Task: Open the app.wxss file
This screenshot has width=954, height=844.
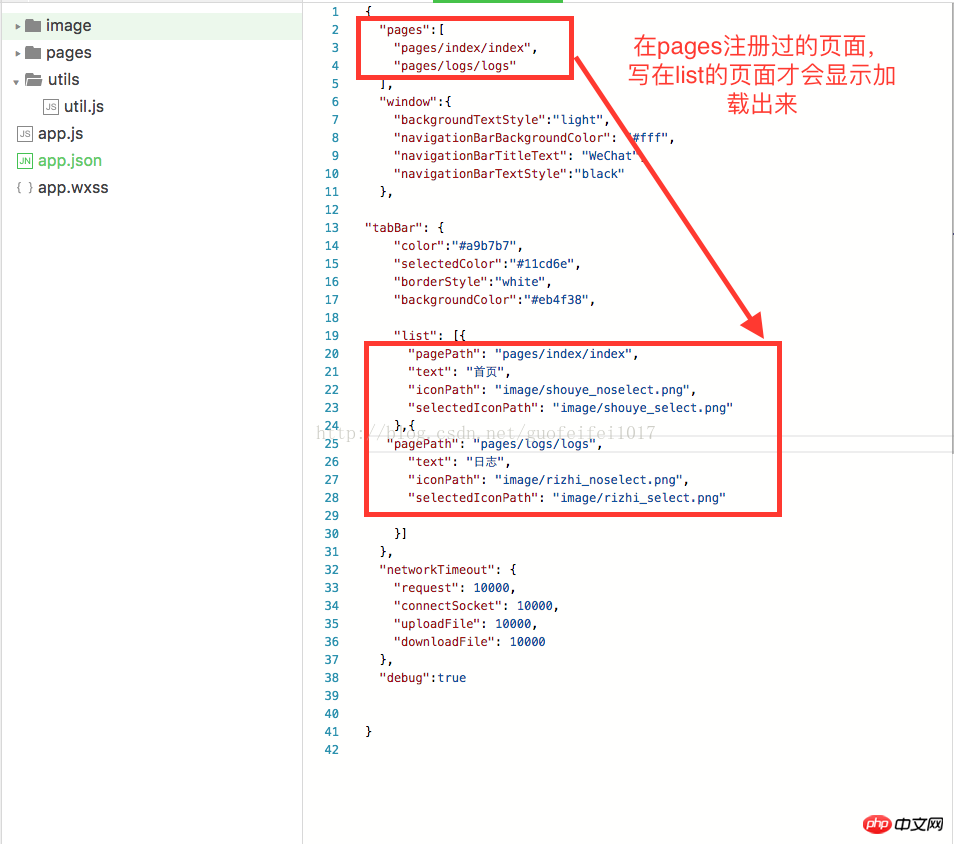Action: coord(73,187)
